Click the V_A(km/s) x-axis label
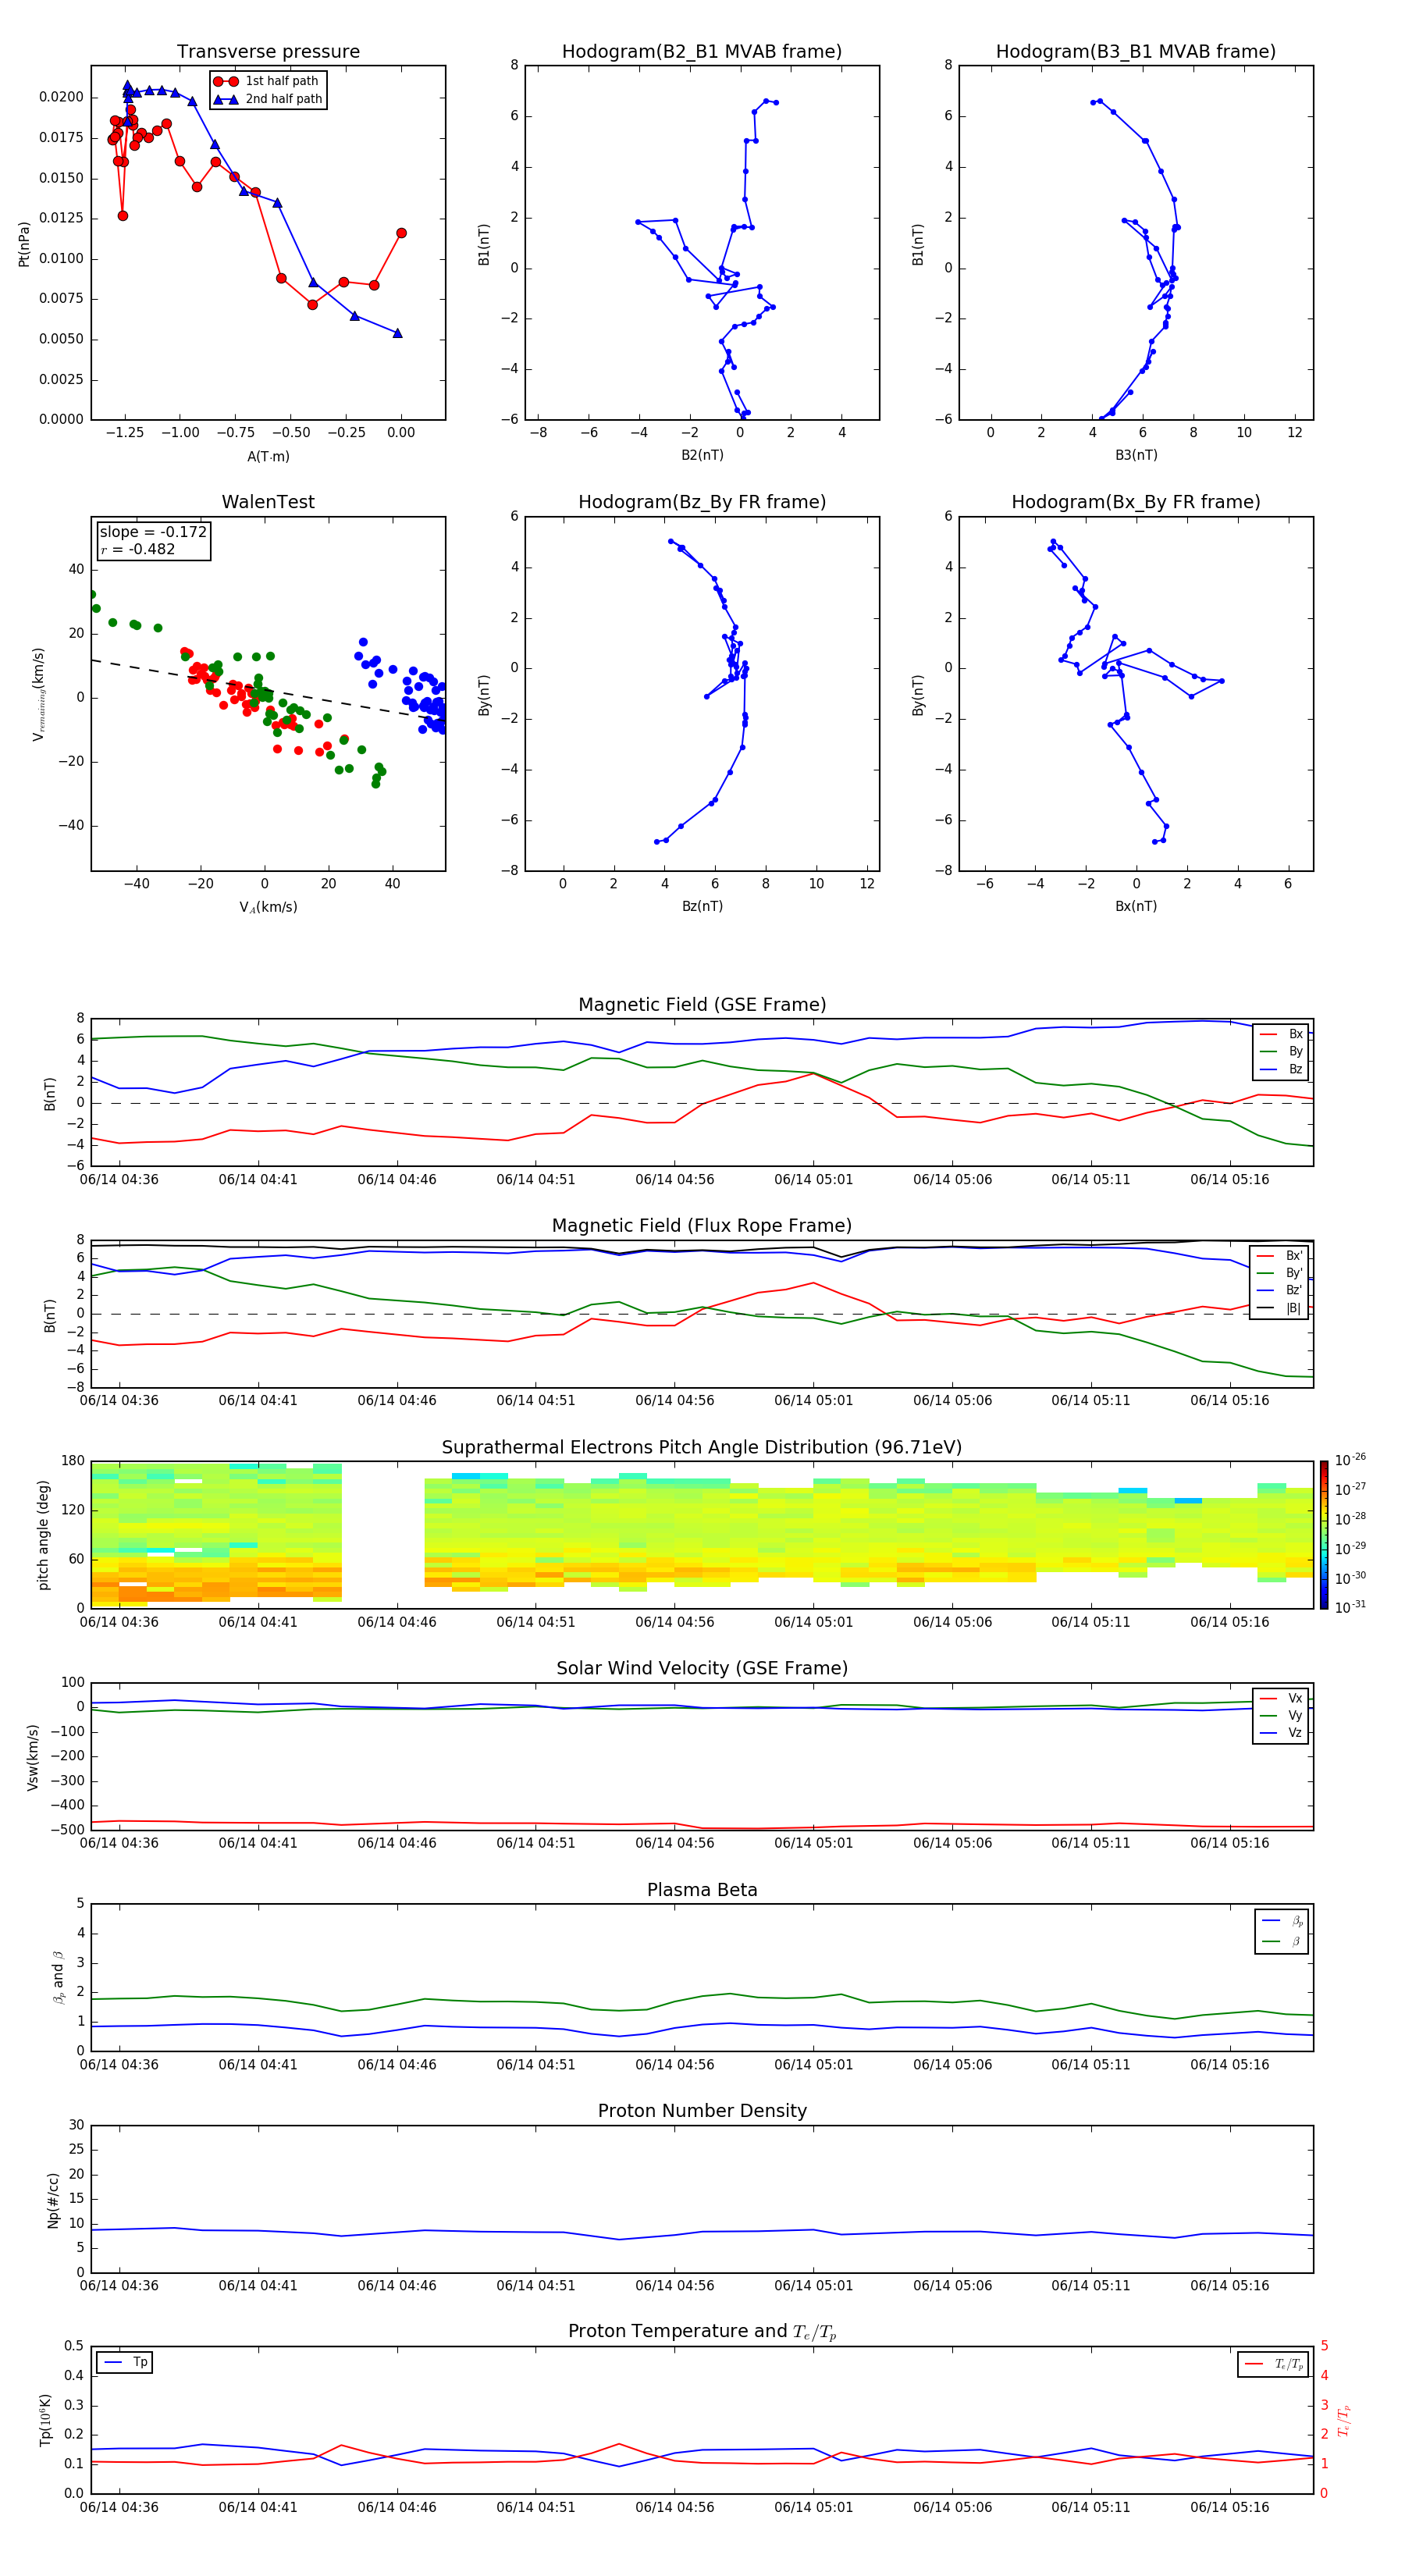Image resolution: width=1405 pixels, height=2576 pixels. click(268, 908)
